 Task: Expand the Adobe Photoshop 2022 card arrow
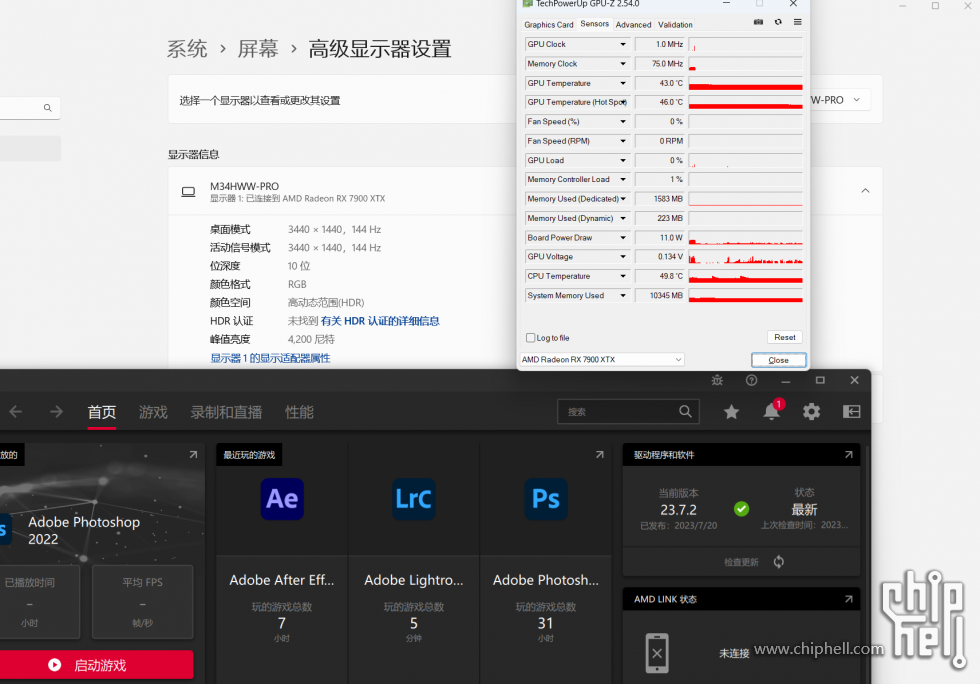(193, 455)
